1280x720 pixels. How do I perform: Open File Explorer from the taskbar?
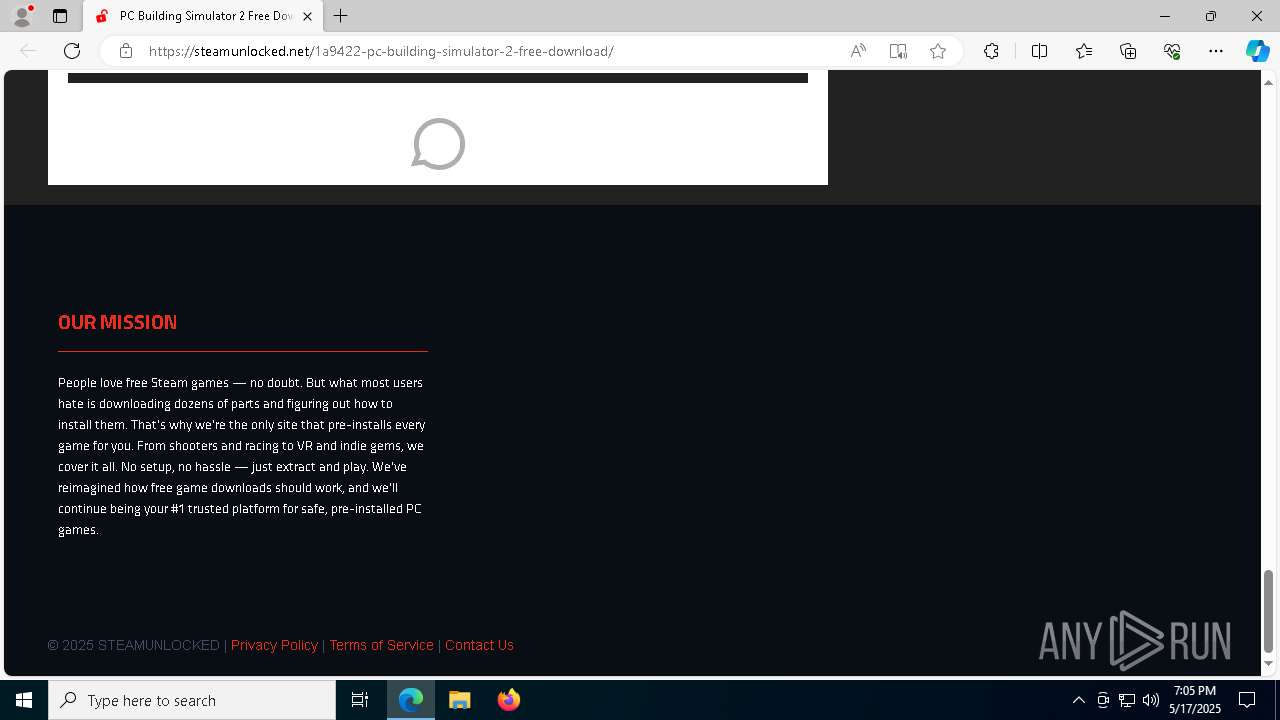(460, 700)
